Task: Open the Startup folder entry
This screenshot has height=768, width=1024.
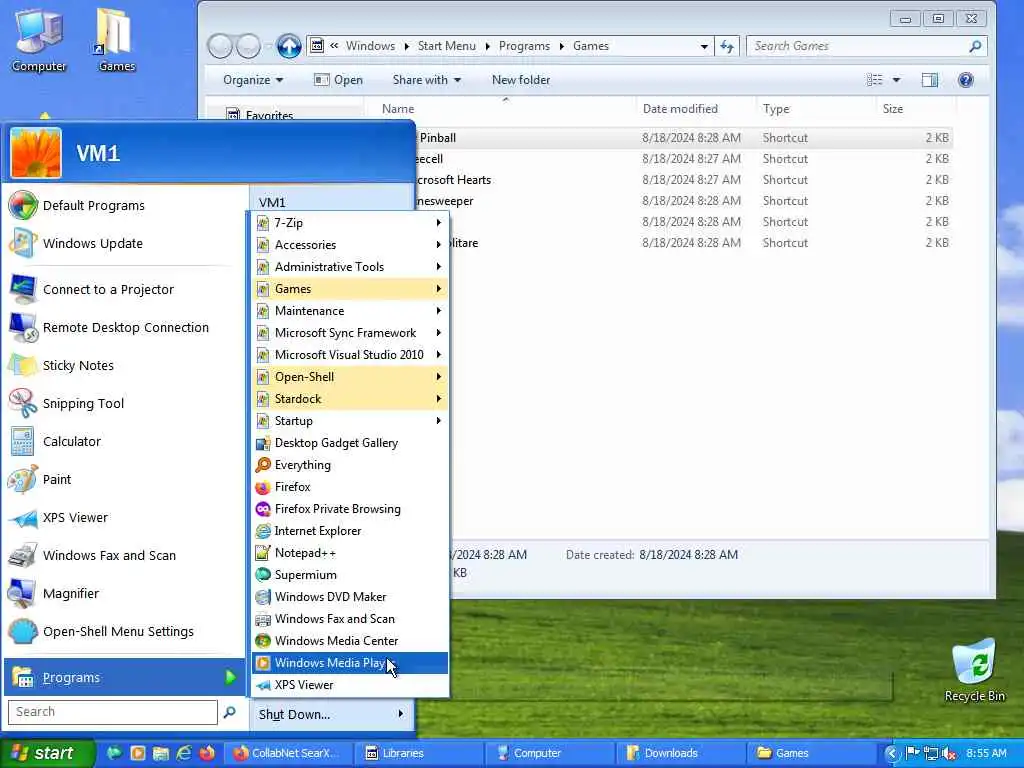Action: (350, 421)
